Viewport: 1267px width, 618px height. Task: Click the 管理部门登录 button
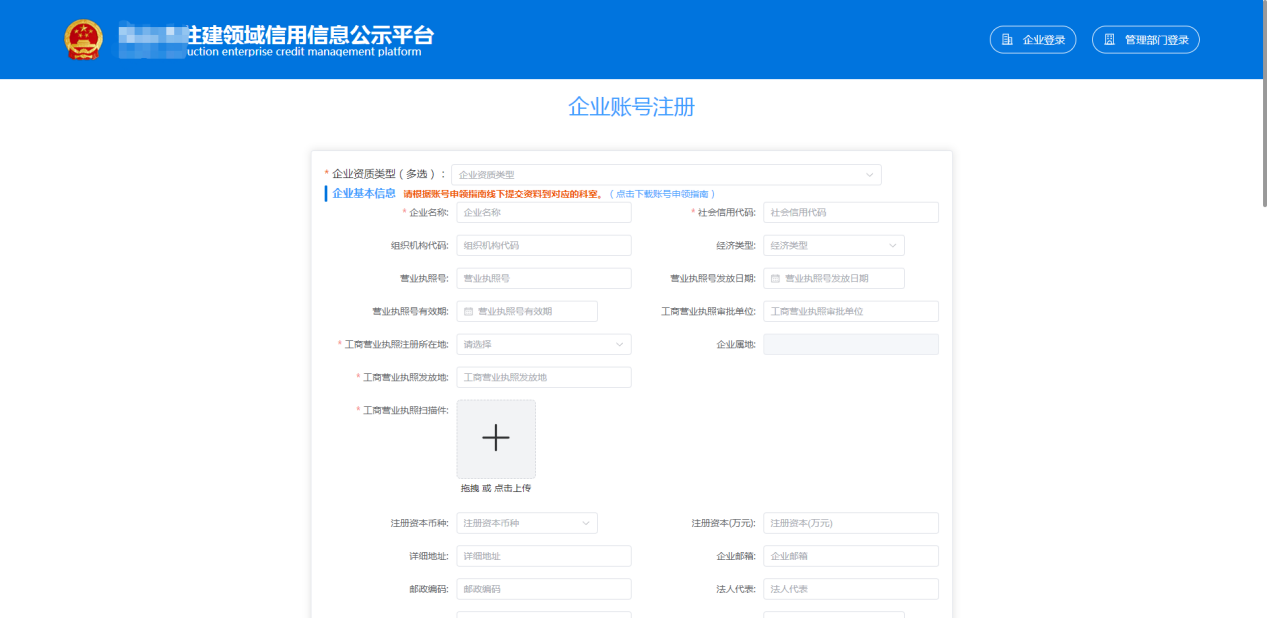(1145, 40)
